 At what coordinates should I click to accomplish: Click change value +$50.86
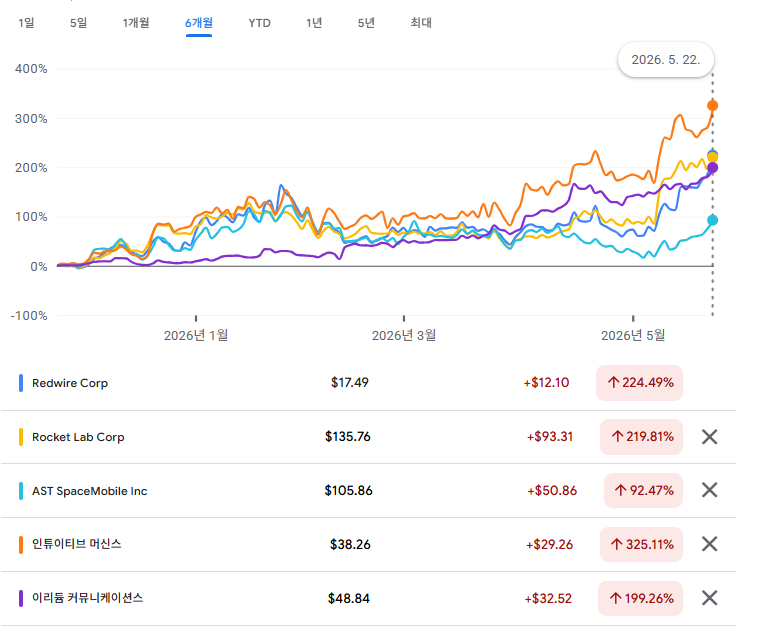pyautogui.click(x=552, y=490)
